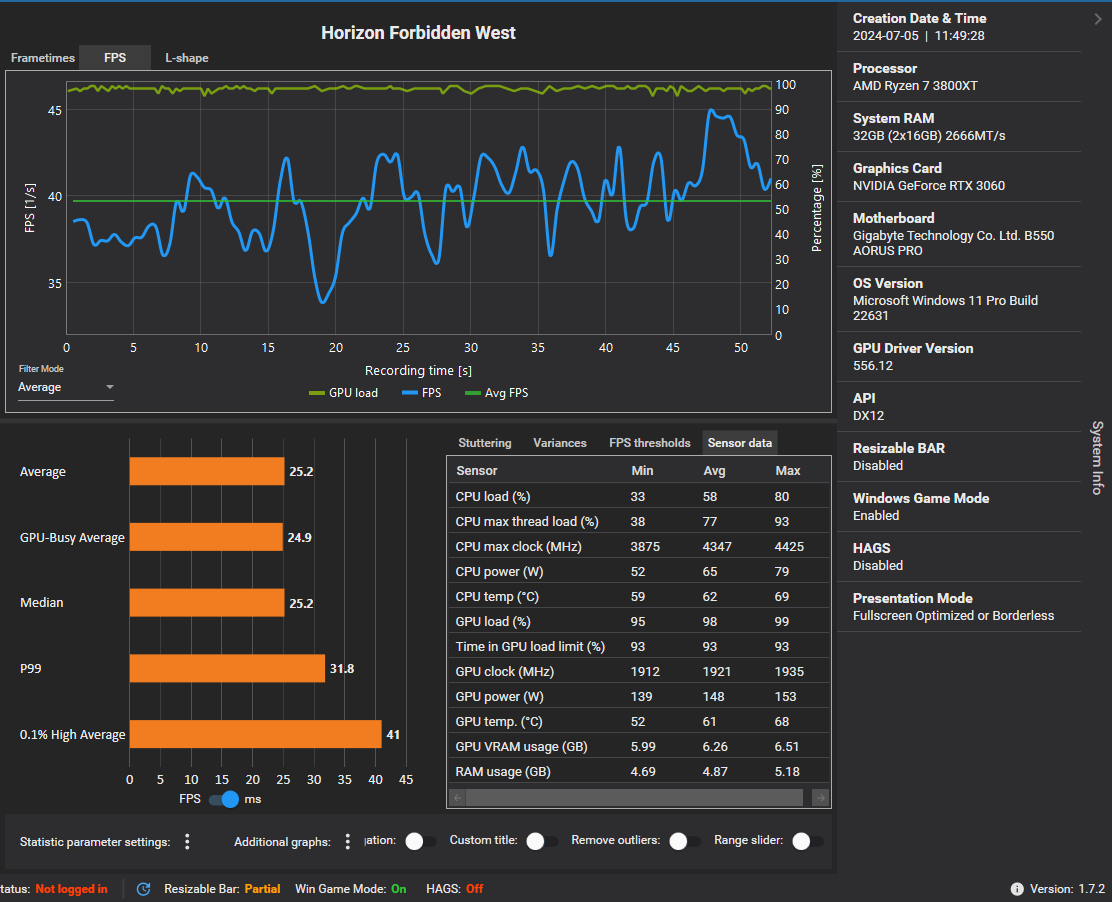Image resolution: width=1112 pixels, height=902 pixels.
Task: Click 'Horizon Forbidden West' chart title
Action: point(418,33)
